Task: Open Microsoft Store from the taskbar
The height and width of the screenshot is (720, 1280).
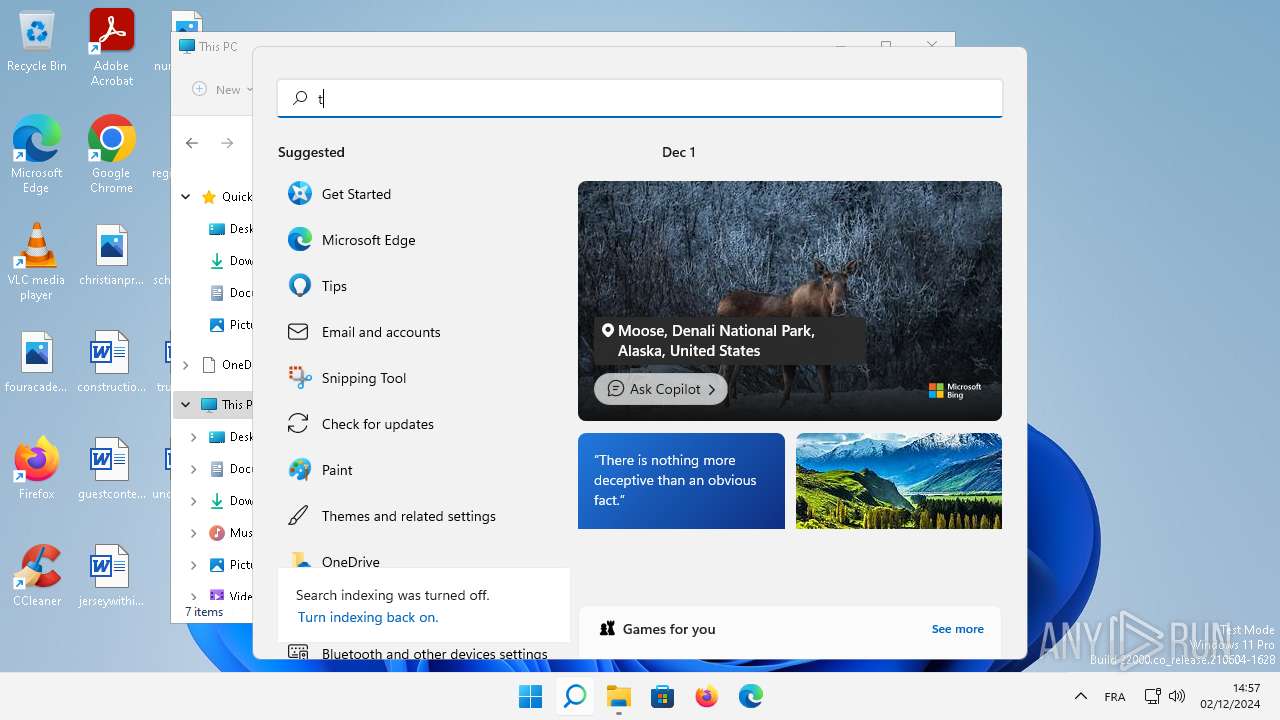Action: (x=663, y=696)
